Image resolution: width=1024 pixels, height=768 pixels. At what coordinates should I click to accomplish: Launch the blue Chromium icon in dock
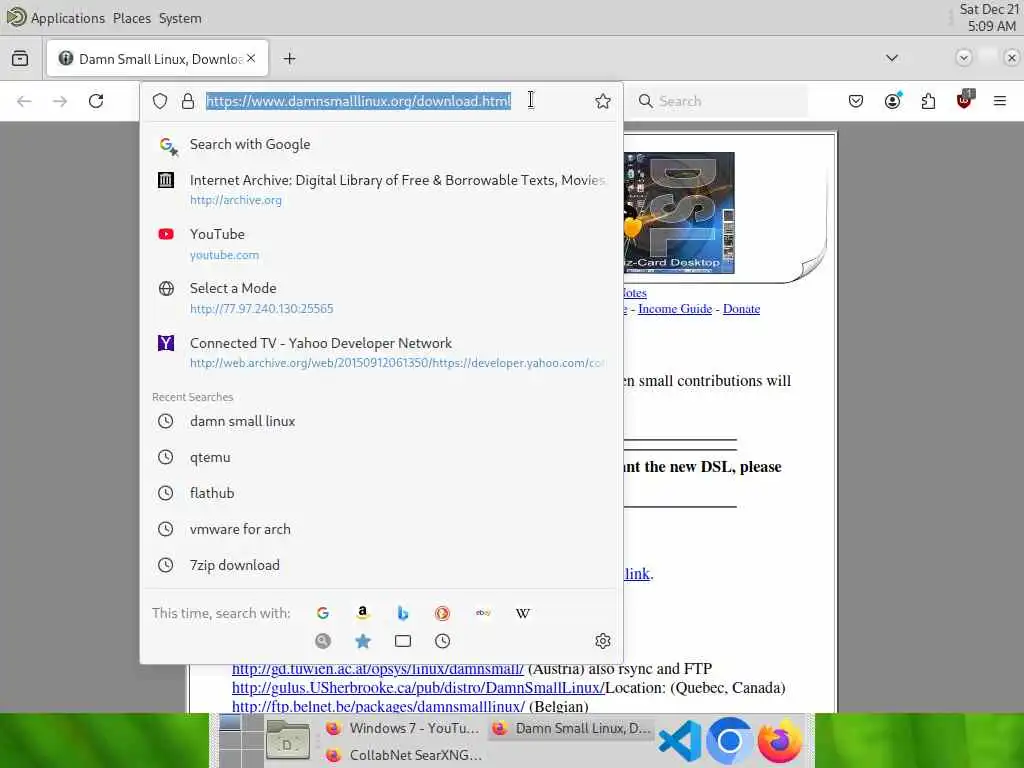pos(729,741)
